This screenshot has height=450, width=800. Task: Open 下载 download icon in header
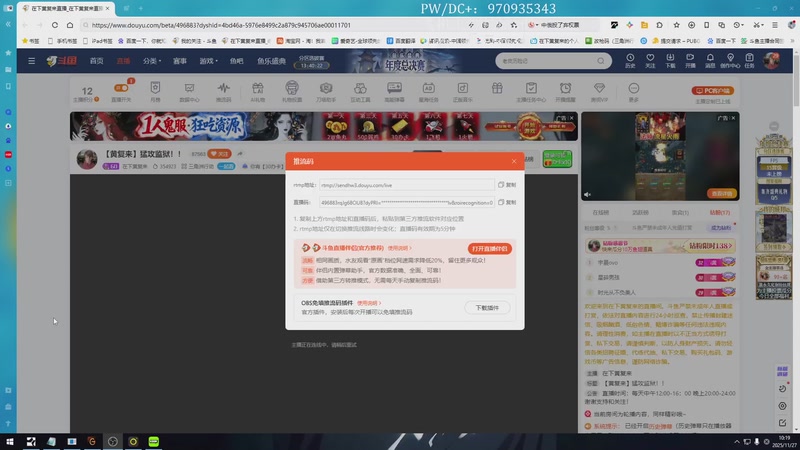coord(670,61)
